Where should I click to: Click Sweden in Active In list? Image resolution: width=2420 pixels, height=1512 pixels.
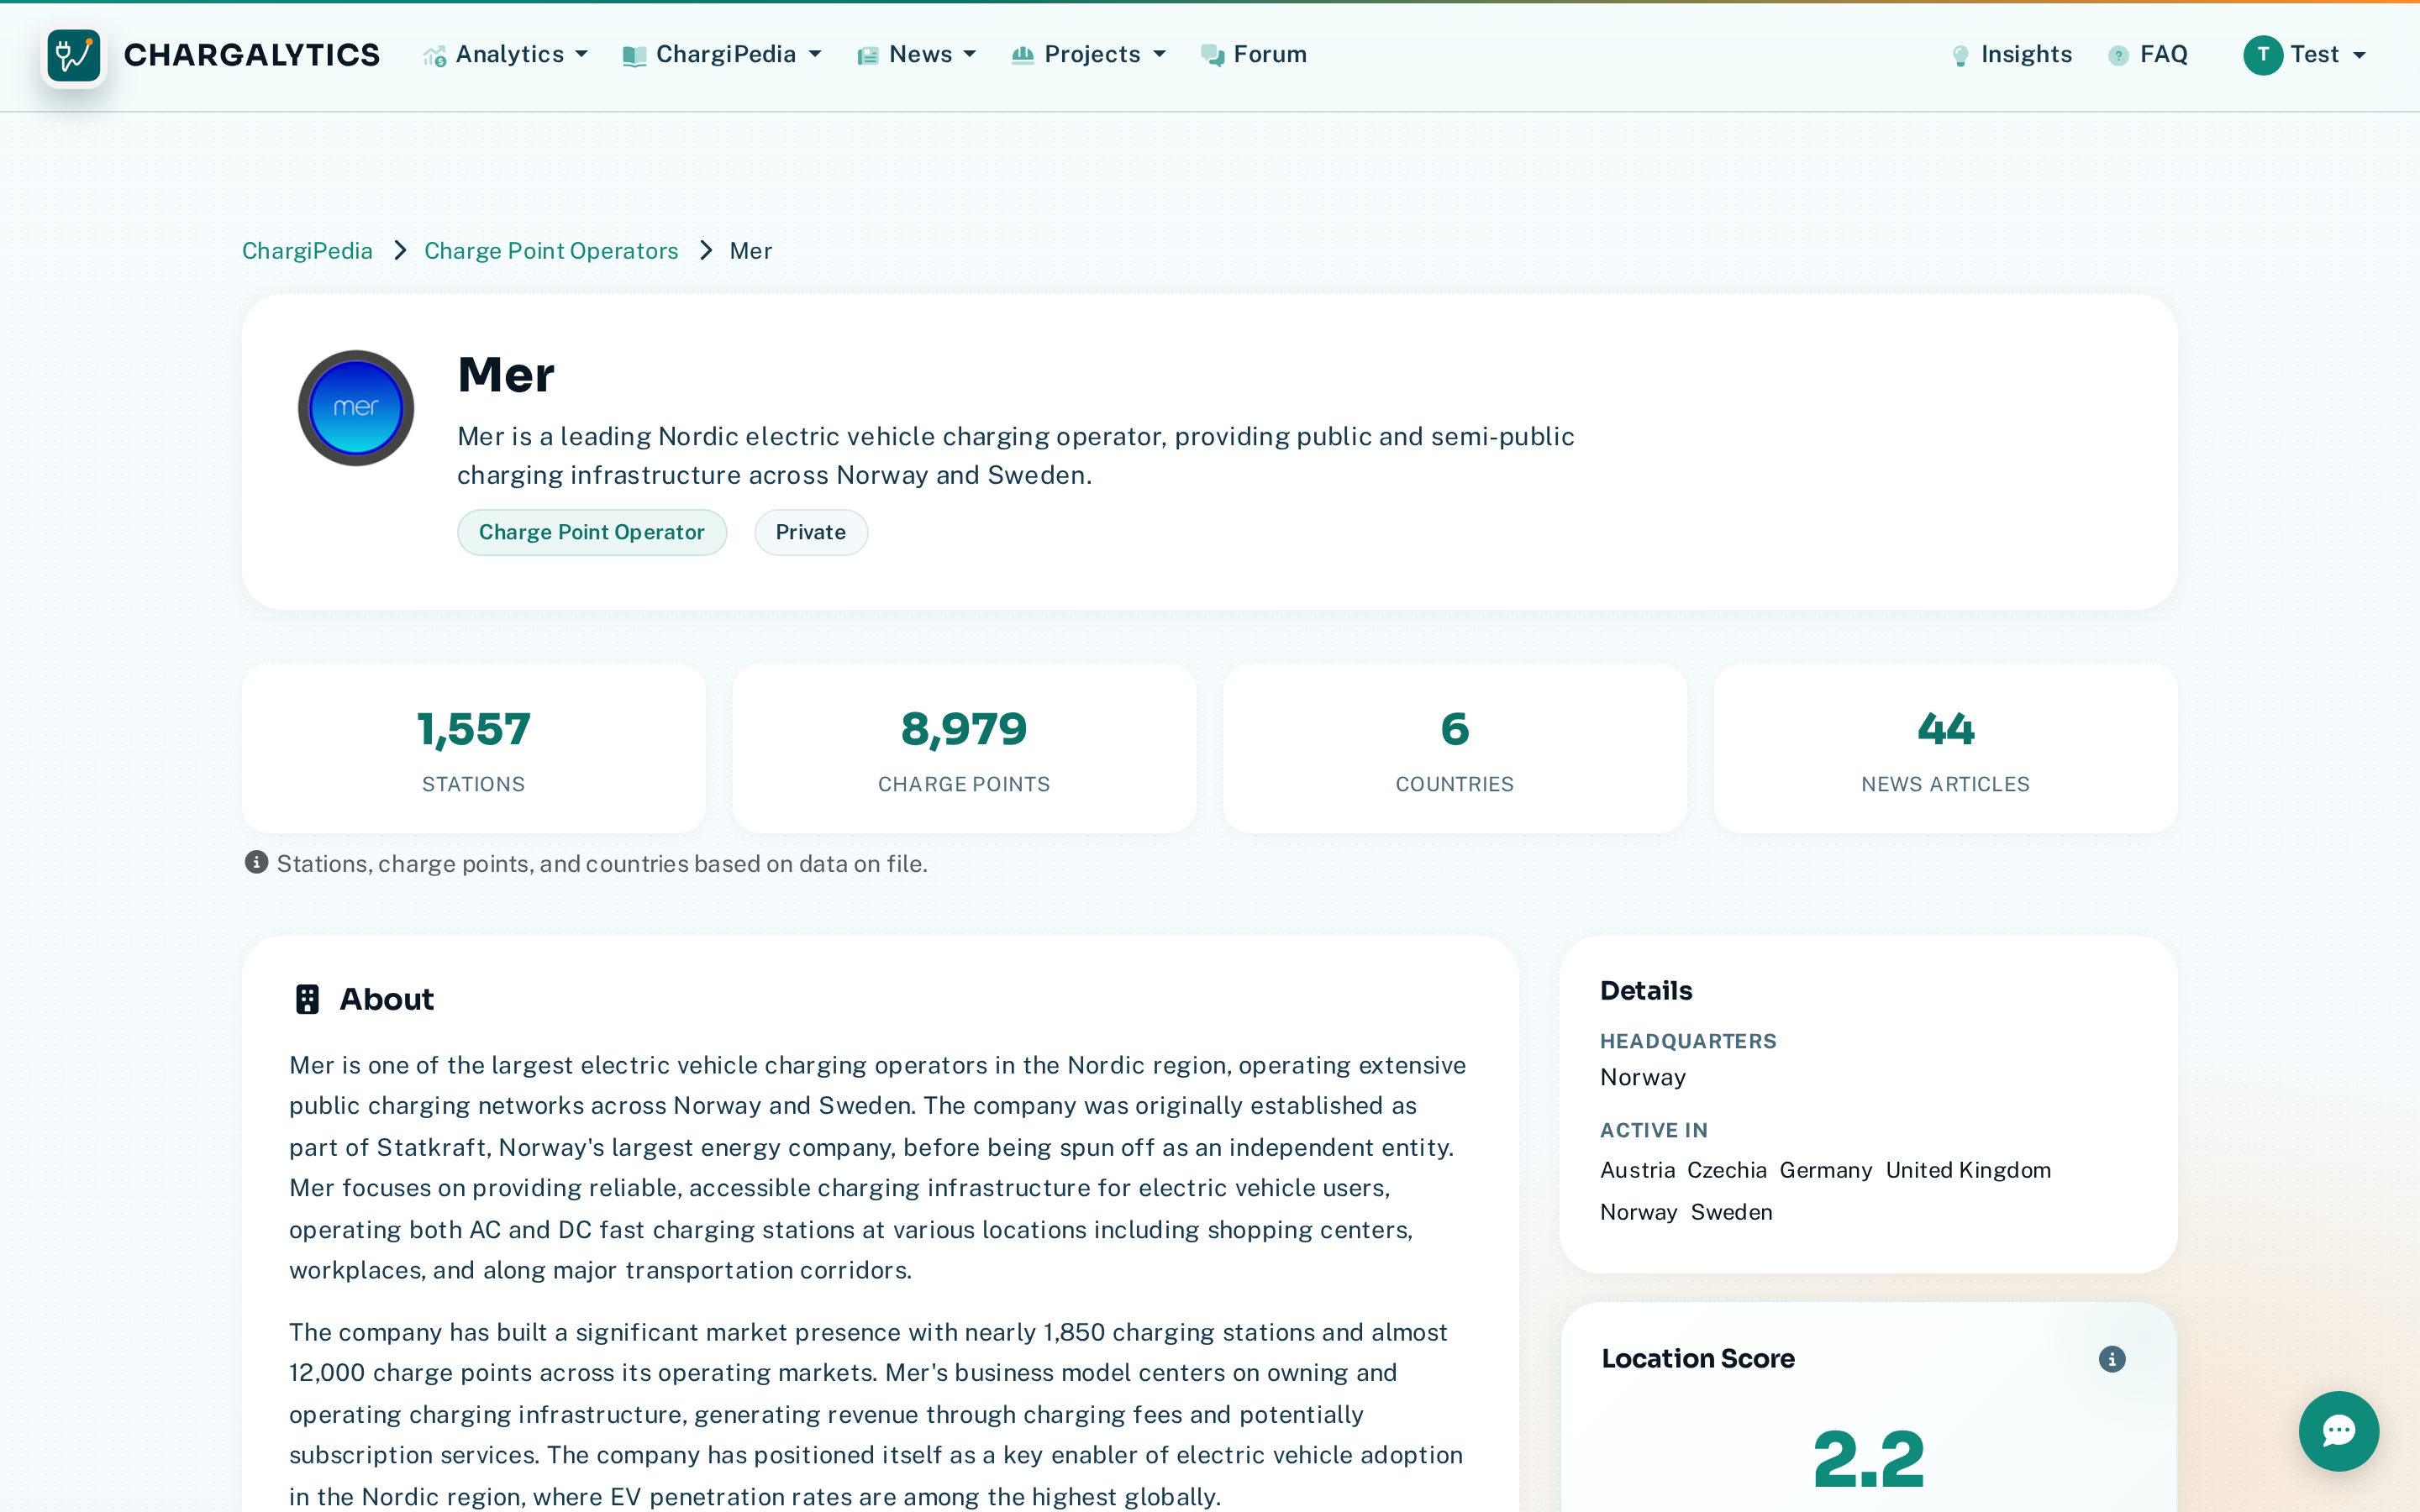(1732, 1212)
